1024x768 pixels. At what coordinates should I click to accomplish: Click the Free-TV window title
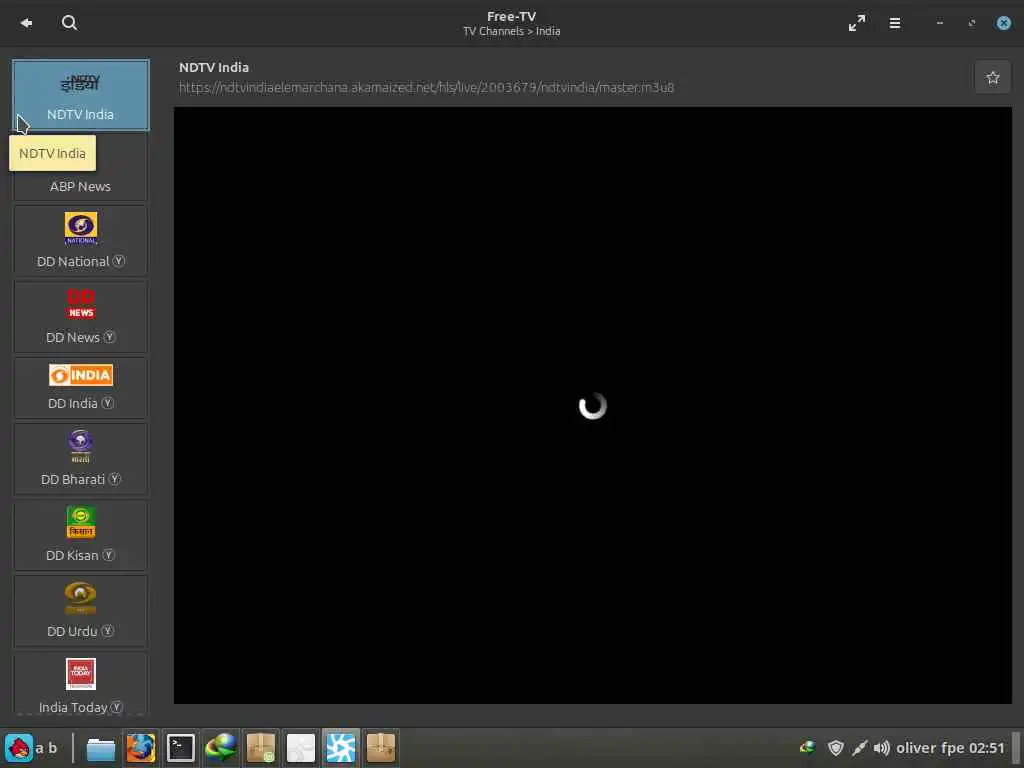(511, 16)
